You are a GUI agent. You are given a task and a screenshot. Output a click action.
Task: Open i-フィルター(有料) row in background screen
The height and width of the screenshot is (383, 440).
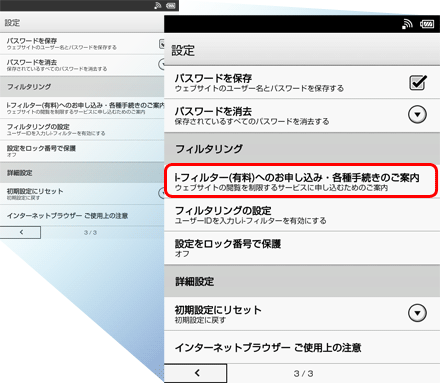click(x=82, y=108)
